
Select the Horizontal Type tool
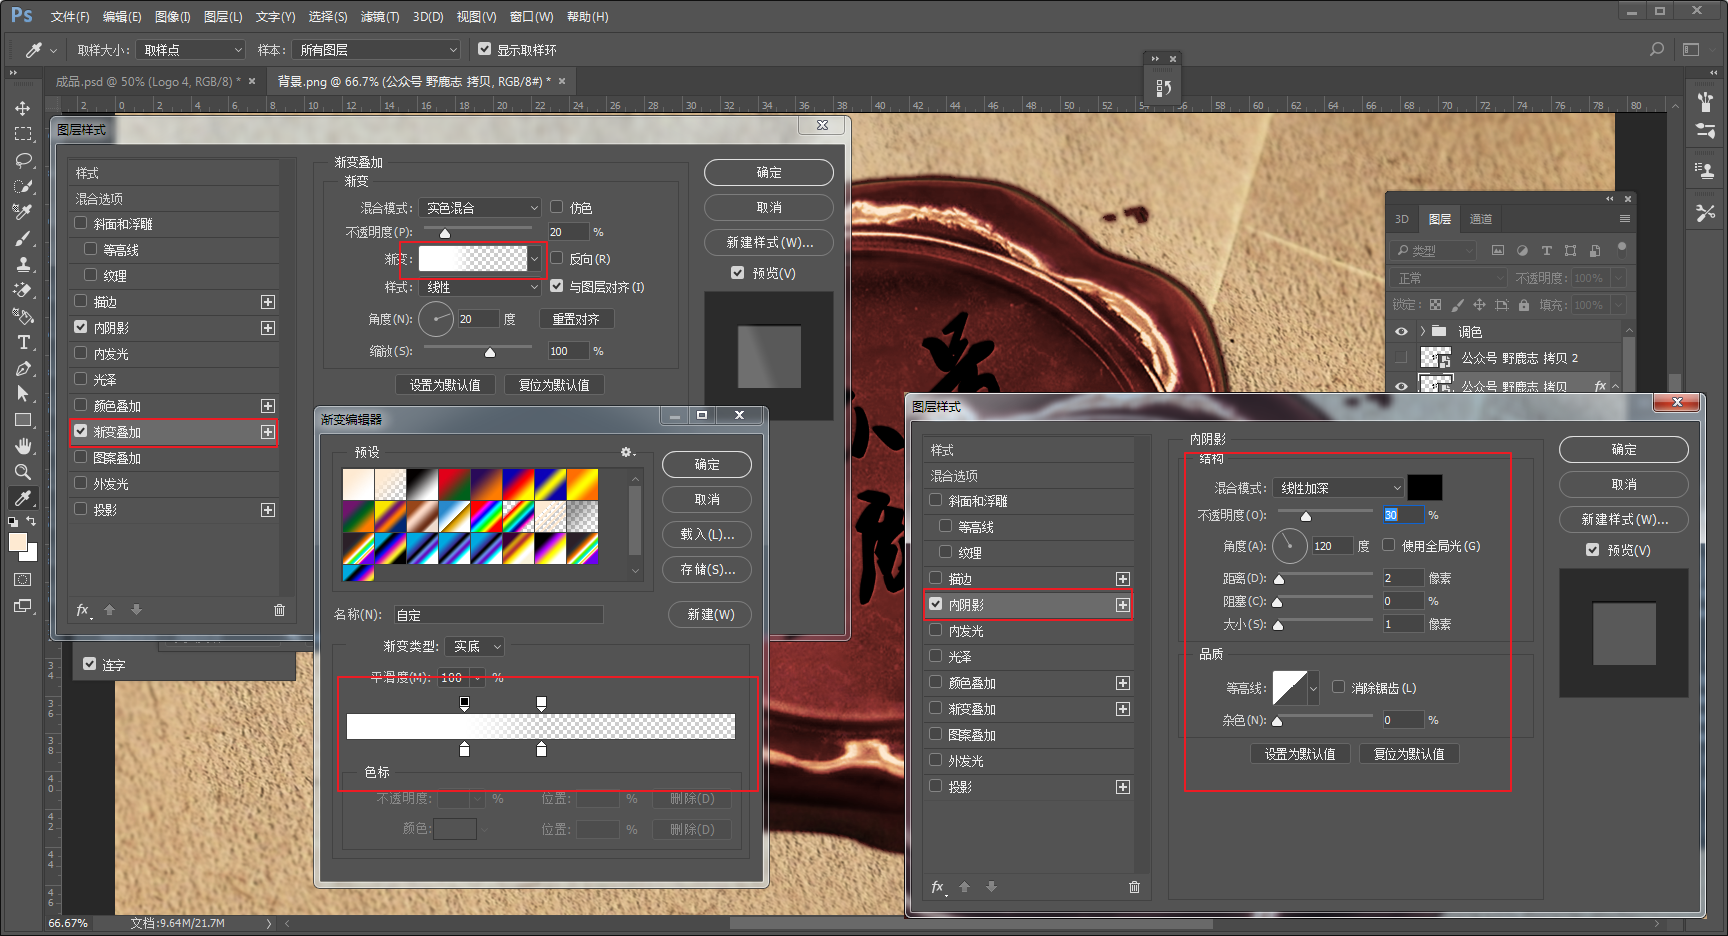(23, 342)
